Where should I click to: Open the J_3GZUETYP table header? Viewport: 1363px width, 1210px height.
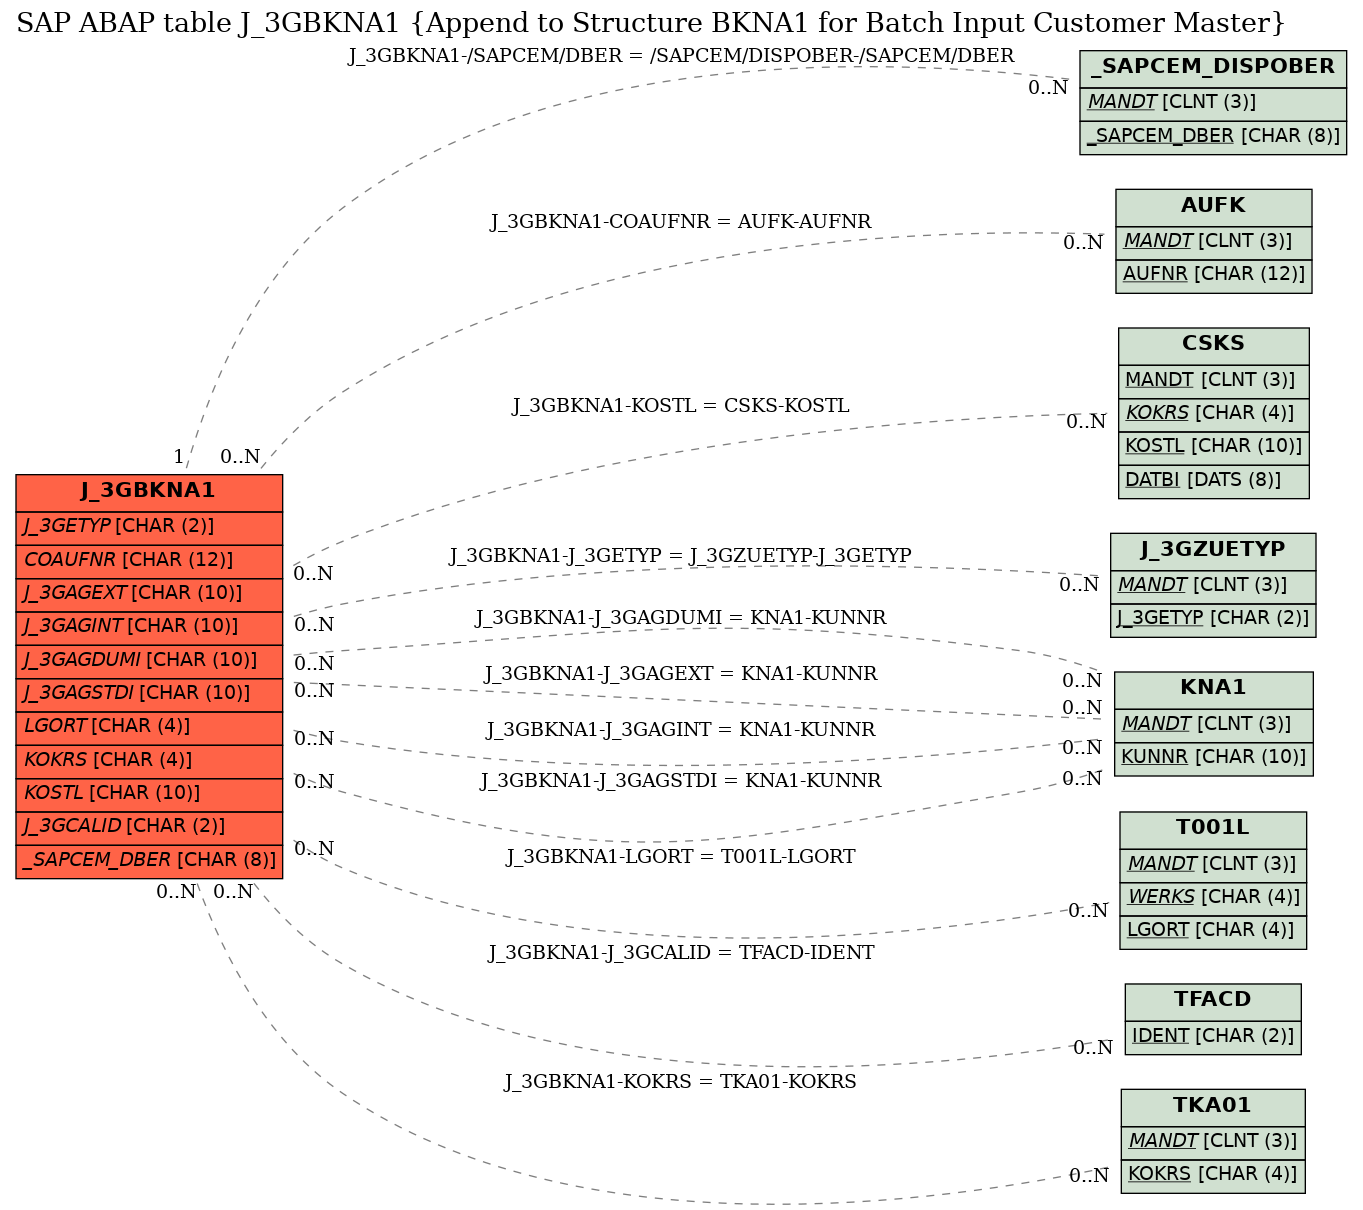pos(1213,551)
